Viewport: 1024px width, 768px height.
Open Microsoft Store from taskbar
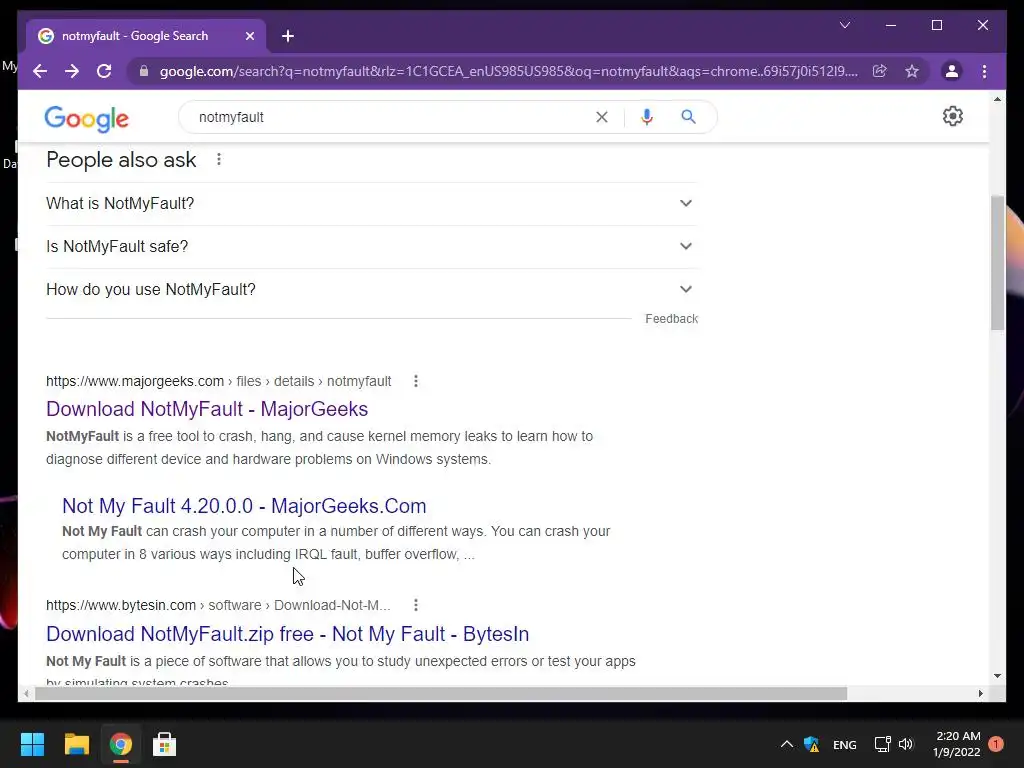[x=165, y=744]
